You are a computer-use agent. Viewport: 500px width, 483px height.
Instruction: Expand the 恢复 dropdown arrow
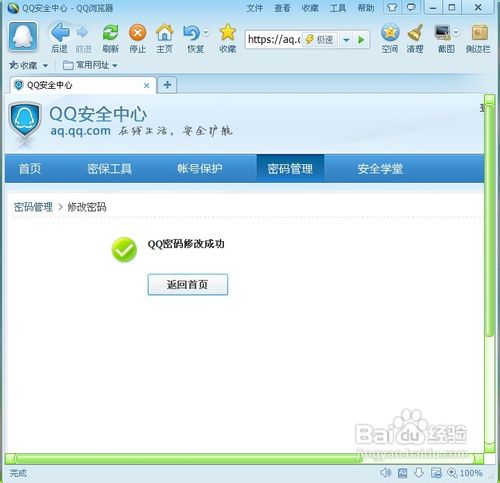206,32
